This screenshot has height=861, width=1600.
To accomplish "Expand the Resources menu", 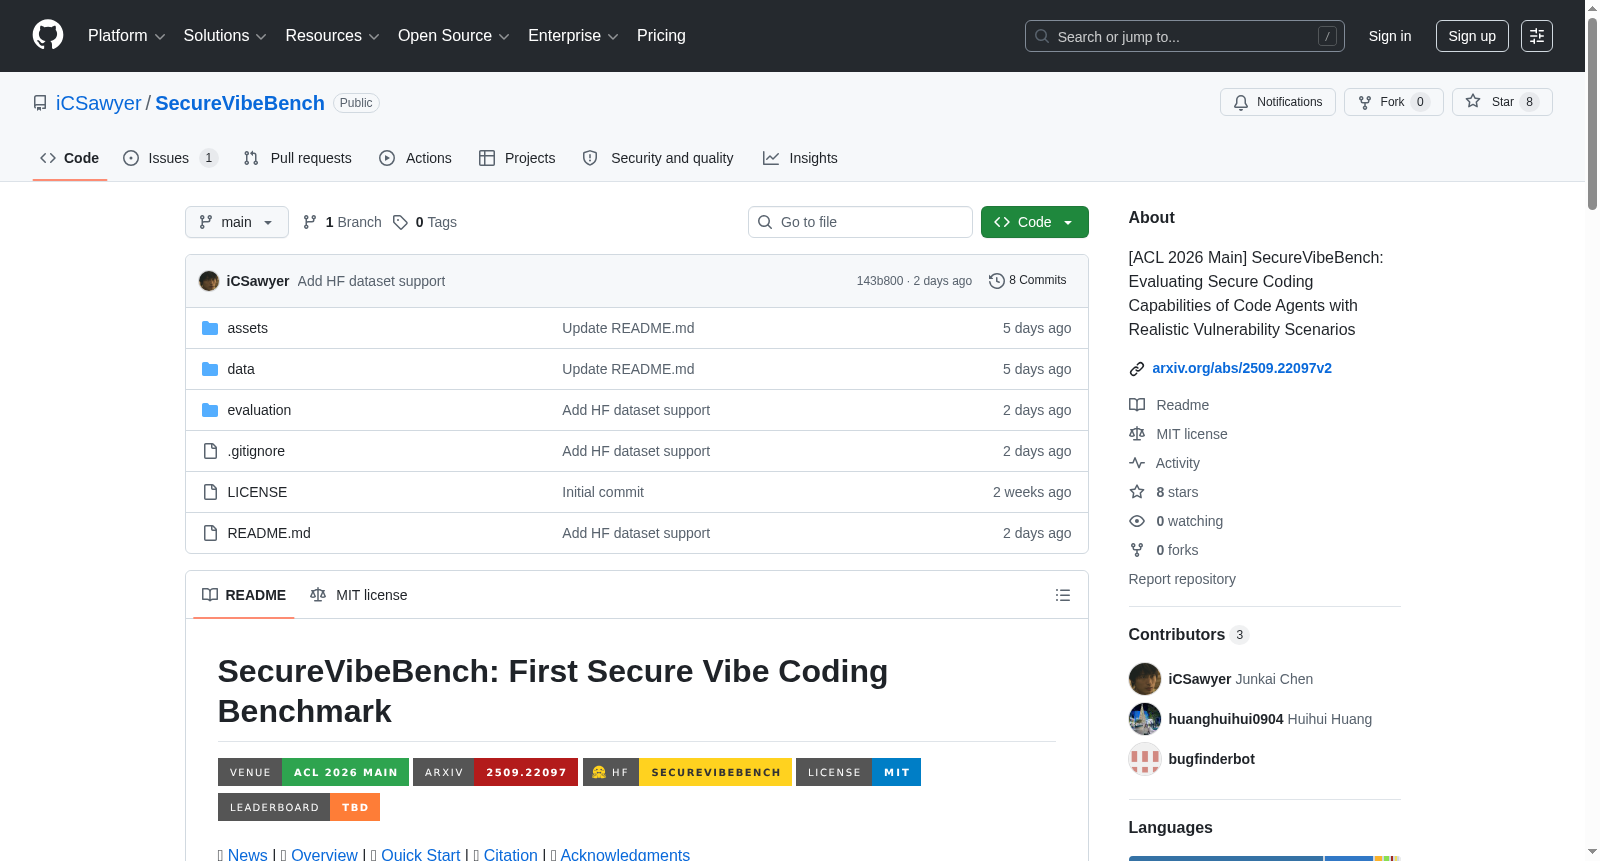I will (332, 36).
